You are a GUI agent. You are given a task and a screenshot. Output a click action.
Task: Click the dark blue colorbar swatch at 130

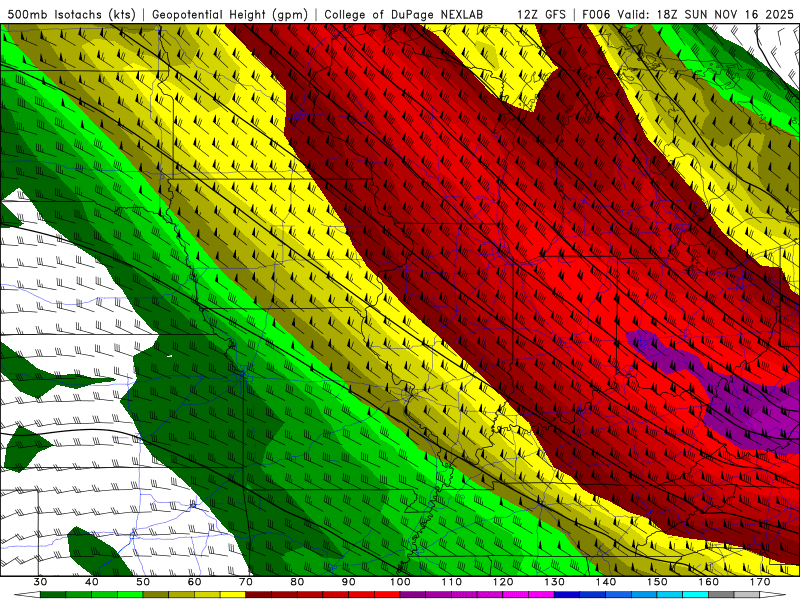pos(567,595)
